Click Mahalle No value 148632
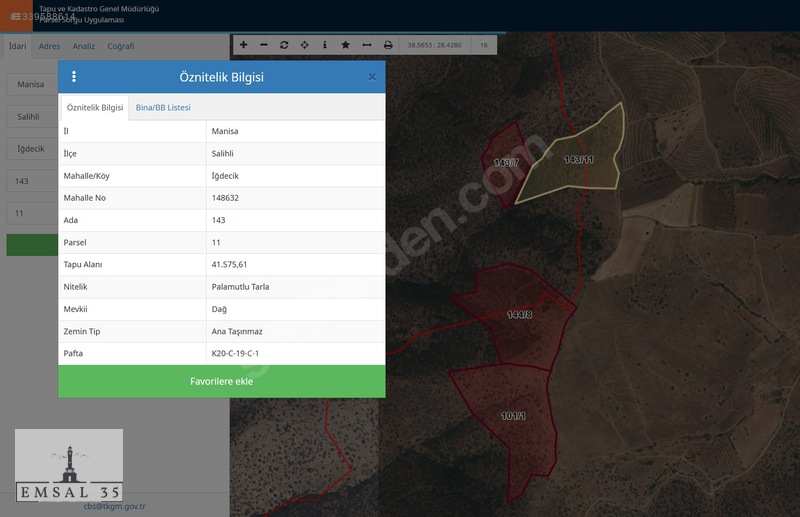800x517 pixels. 225,198
